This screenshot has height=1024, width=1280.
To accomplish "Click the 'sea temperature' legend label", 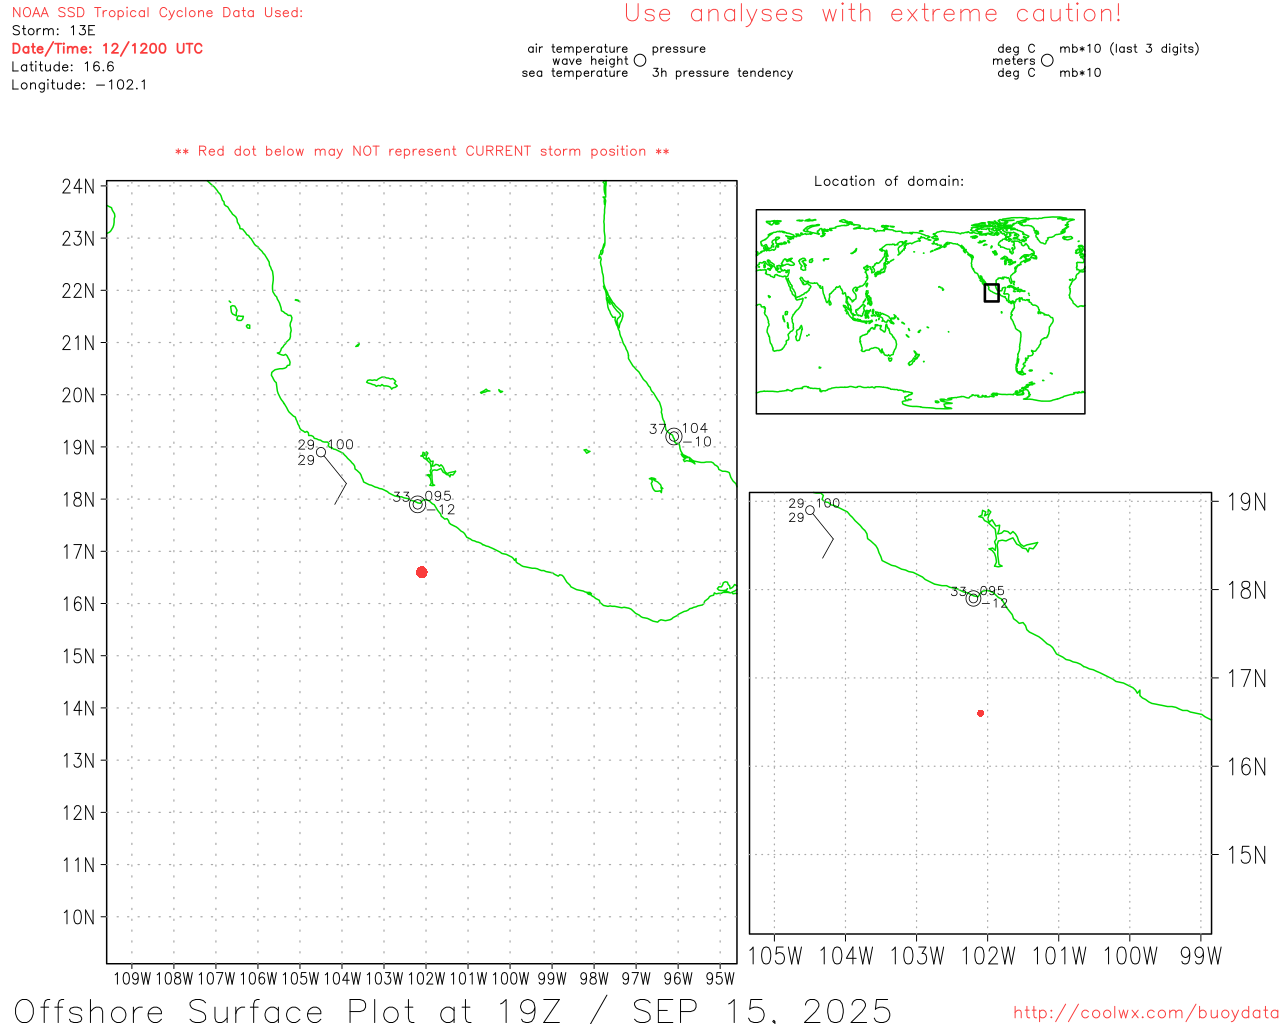I will coord(575,73).
